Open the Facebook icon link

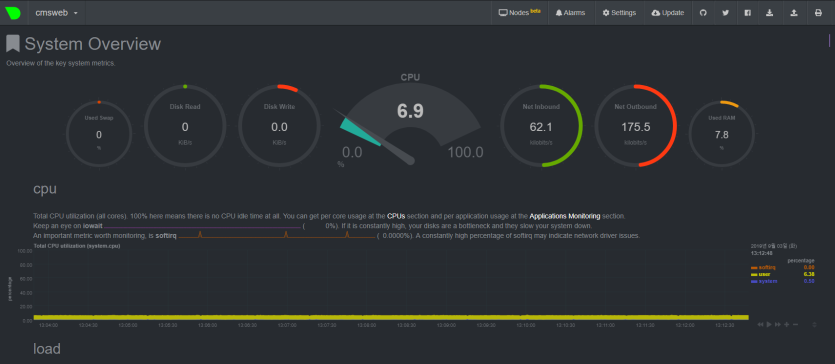click(x=748, y=13)
